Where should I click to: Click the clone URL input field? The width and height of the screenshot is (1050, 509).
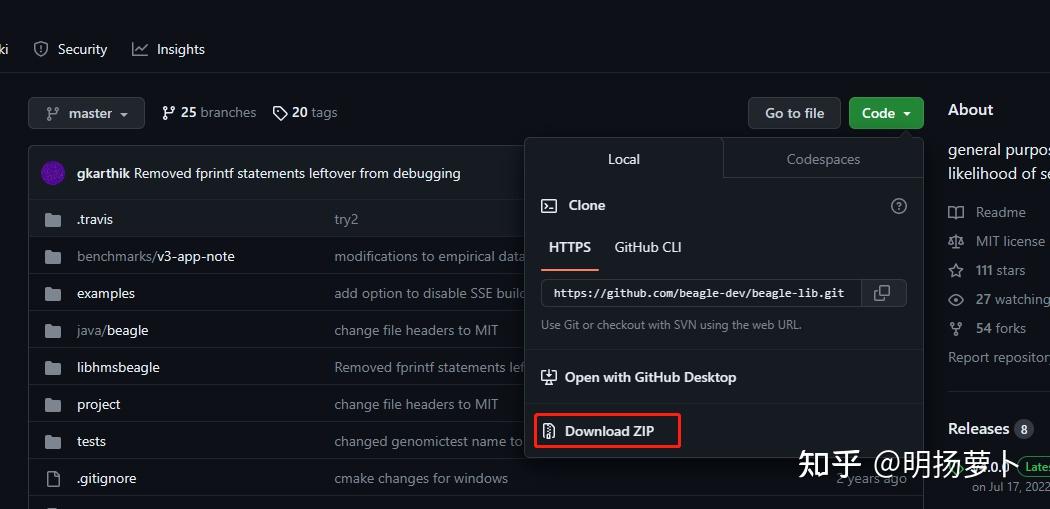tap(700, 293)
